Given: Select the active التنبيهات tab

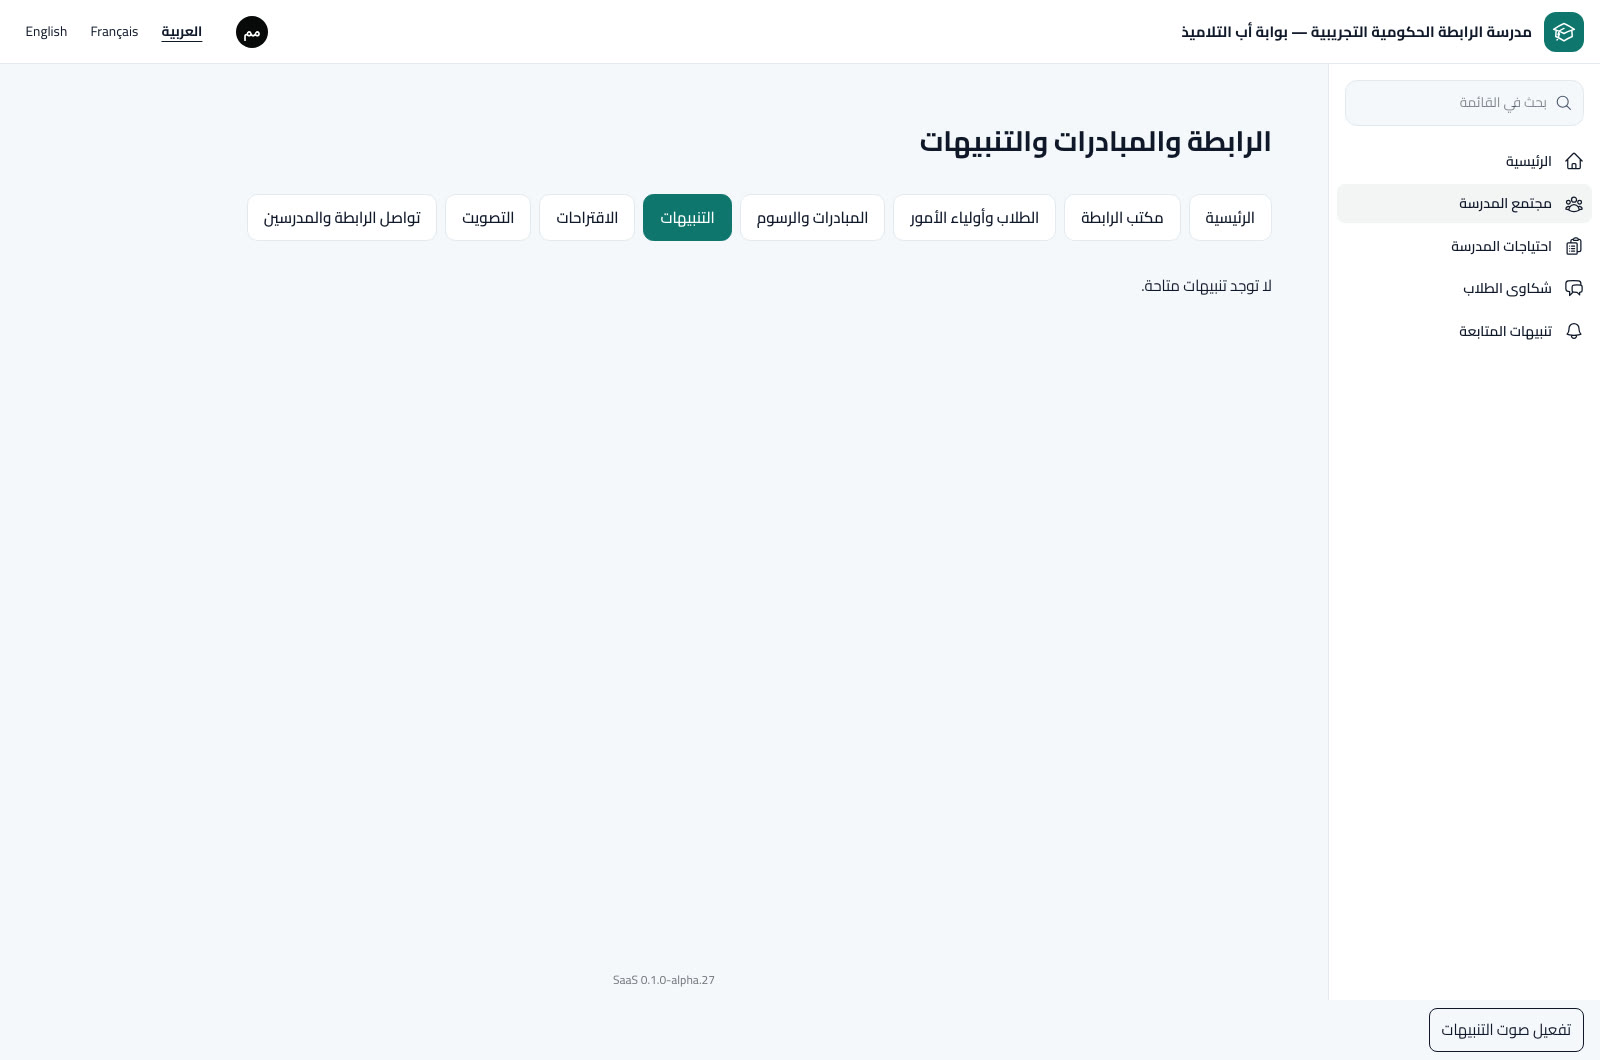Looking at the screenshot, I should (687, 217).
